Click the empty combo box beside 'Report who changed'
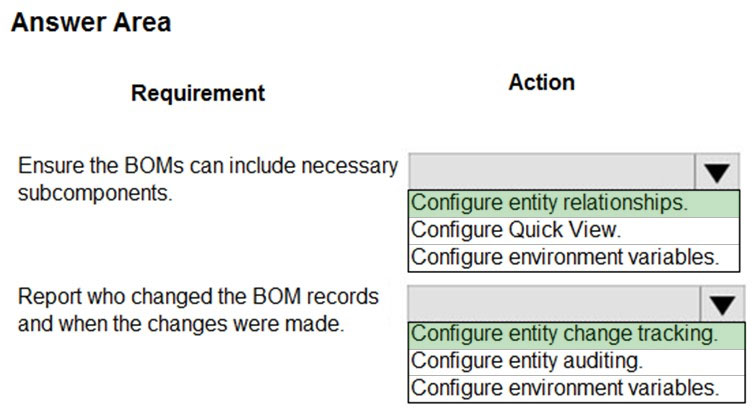This screenshot has width=754, height=413. pyautogui.click(x=554, y=304)
